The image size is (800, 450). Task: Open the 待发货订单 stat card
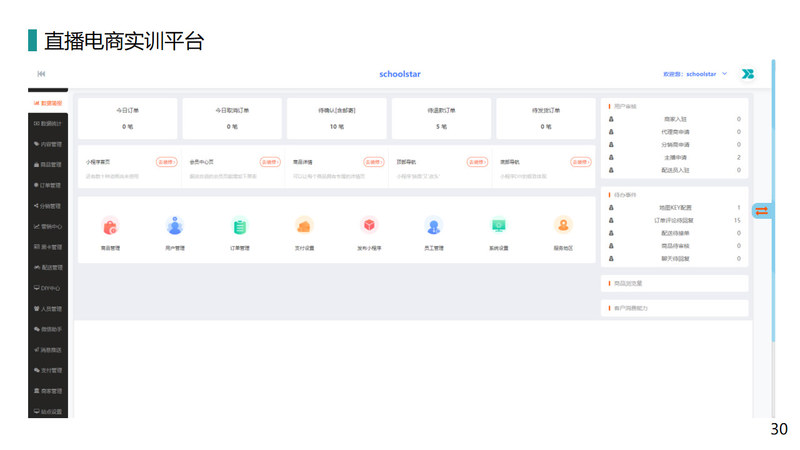(546, 118)
